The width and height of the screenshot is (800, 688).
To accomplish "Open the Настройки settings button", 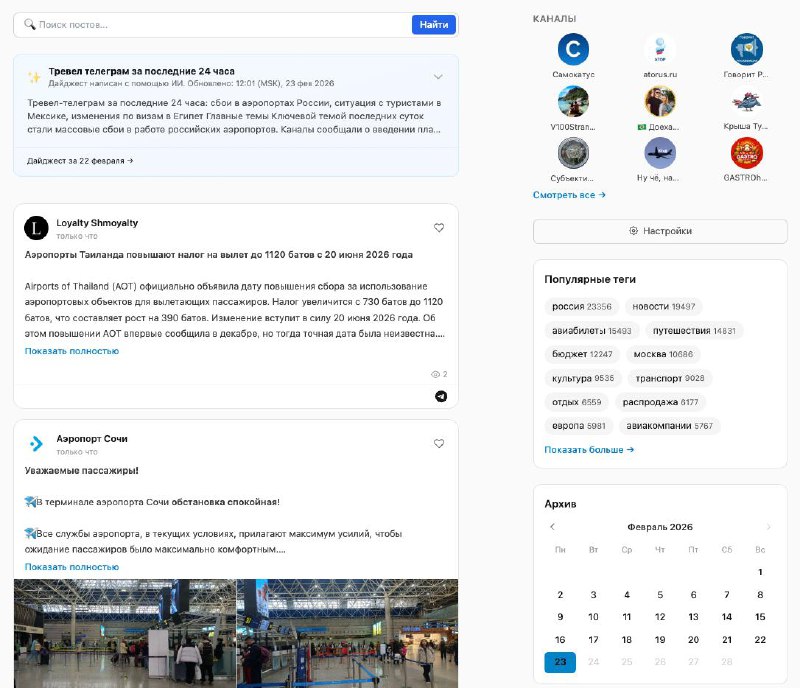I will [660, 231].
